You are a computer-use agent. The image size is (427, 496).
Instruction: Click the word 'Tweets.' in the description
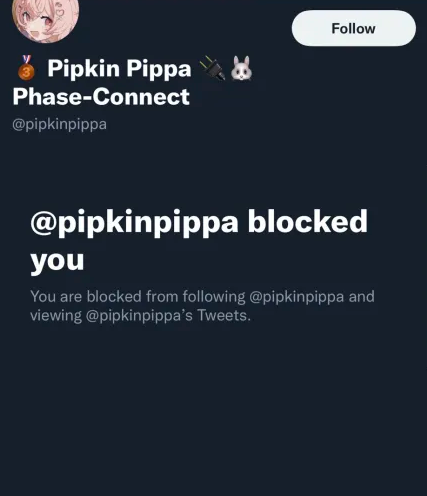[x=224, y=315]
